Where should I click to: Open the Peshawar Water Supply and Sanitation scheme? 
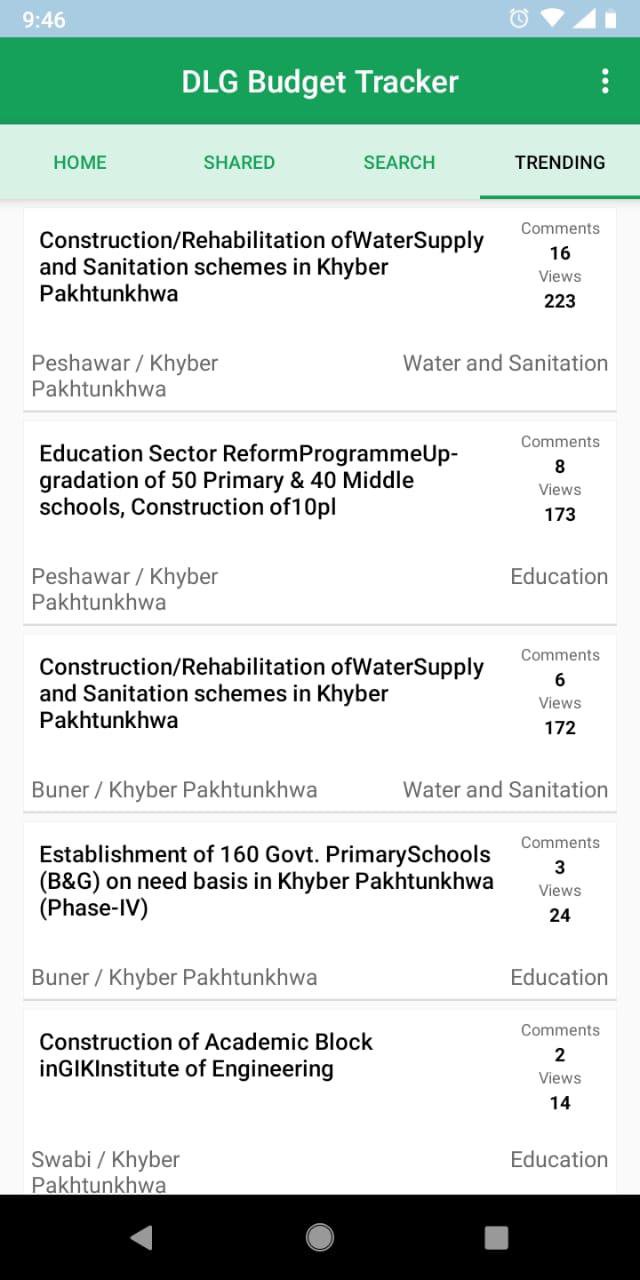tap(262, 267)
